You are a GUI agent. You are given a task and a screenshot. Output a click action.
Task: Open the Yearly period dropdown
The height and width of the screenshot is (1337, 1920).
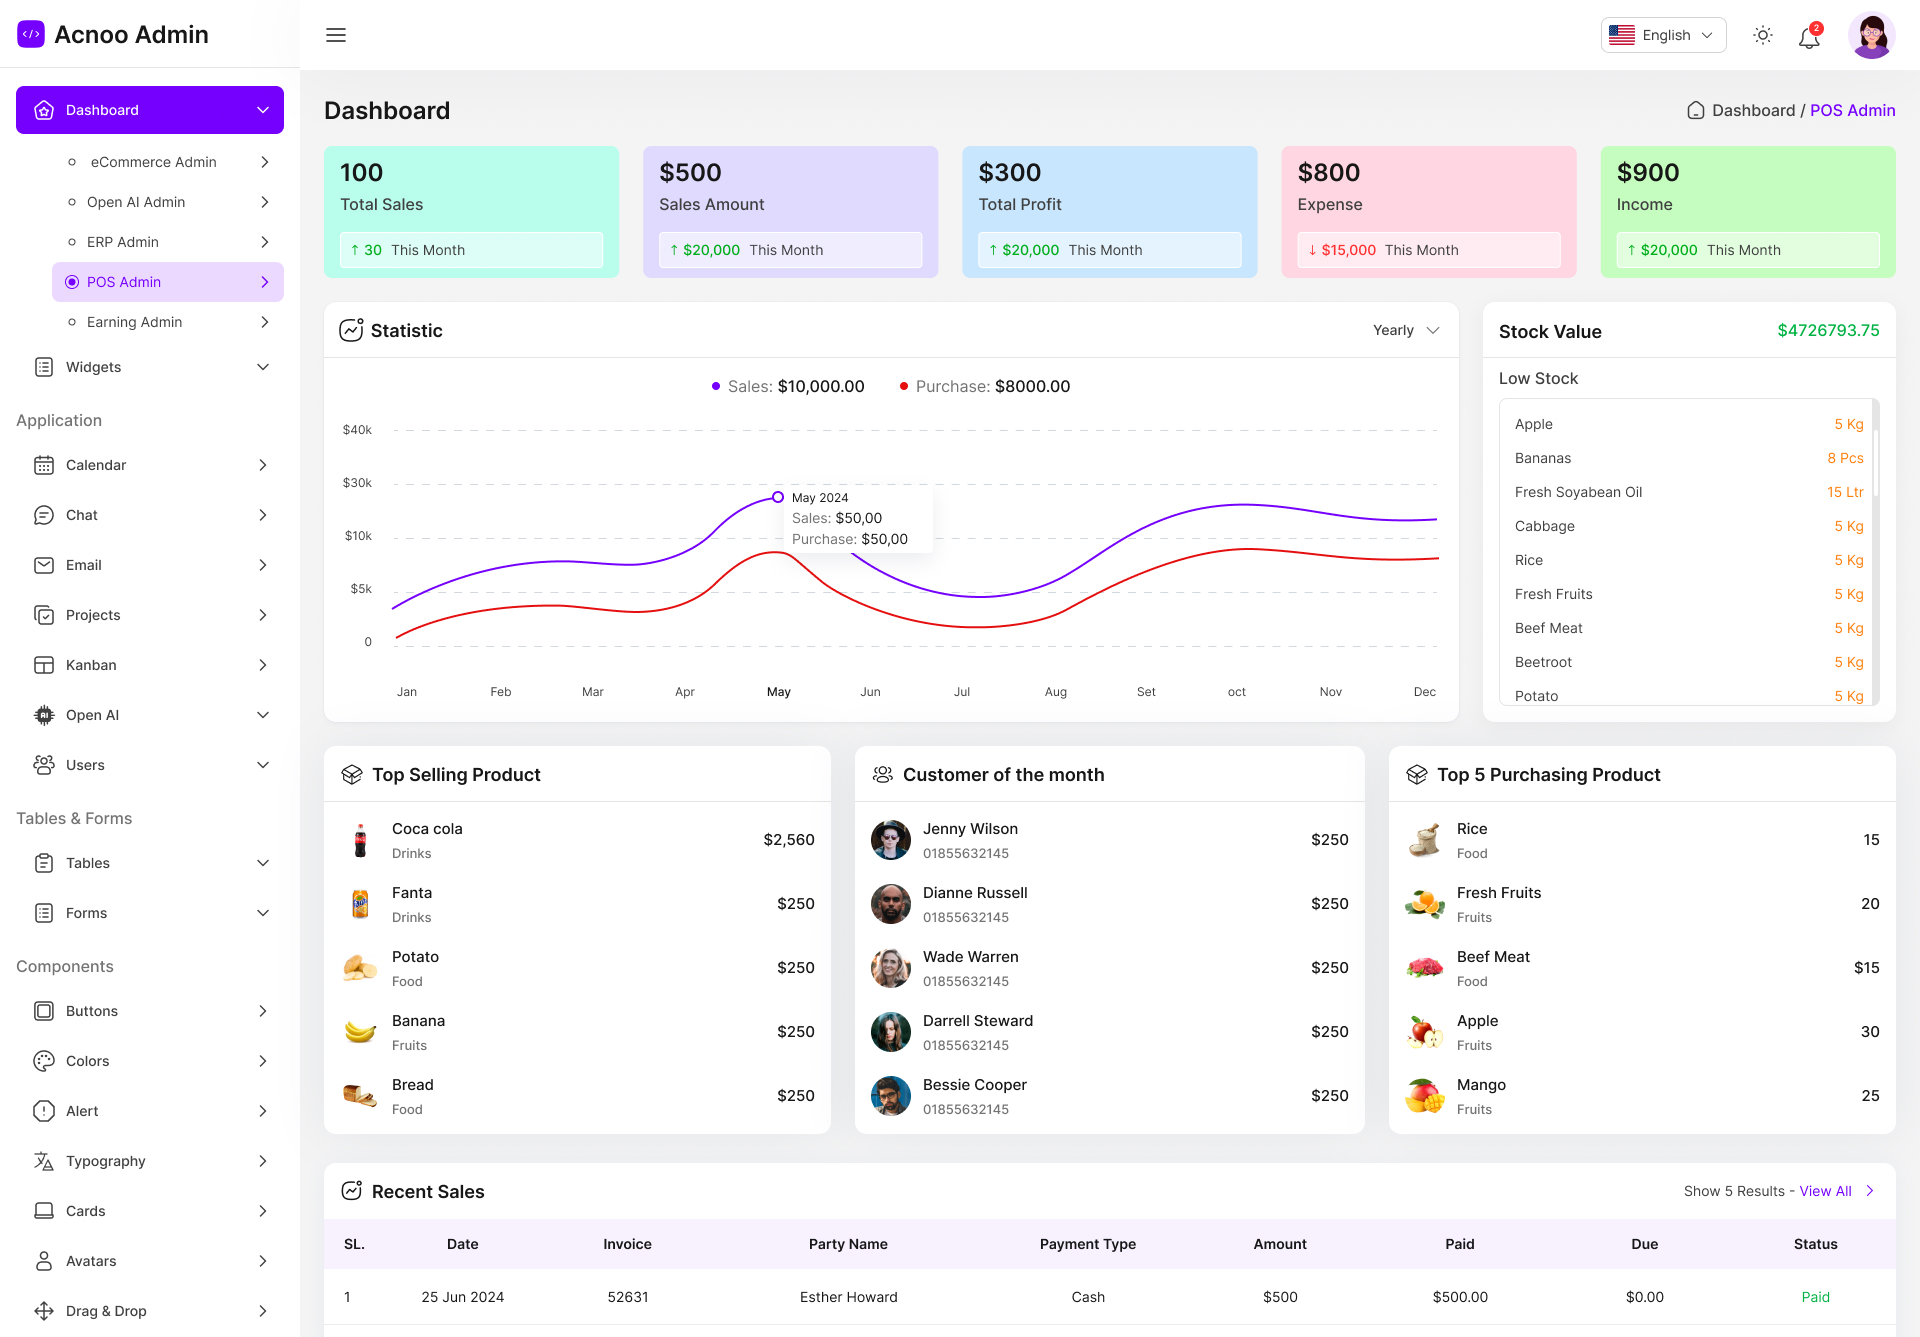(x=1405, y=330)
